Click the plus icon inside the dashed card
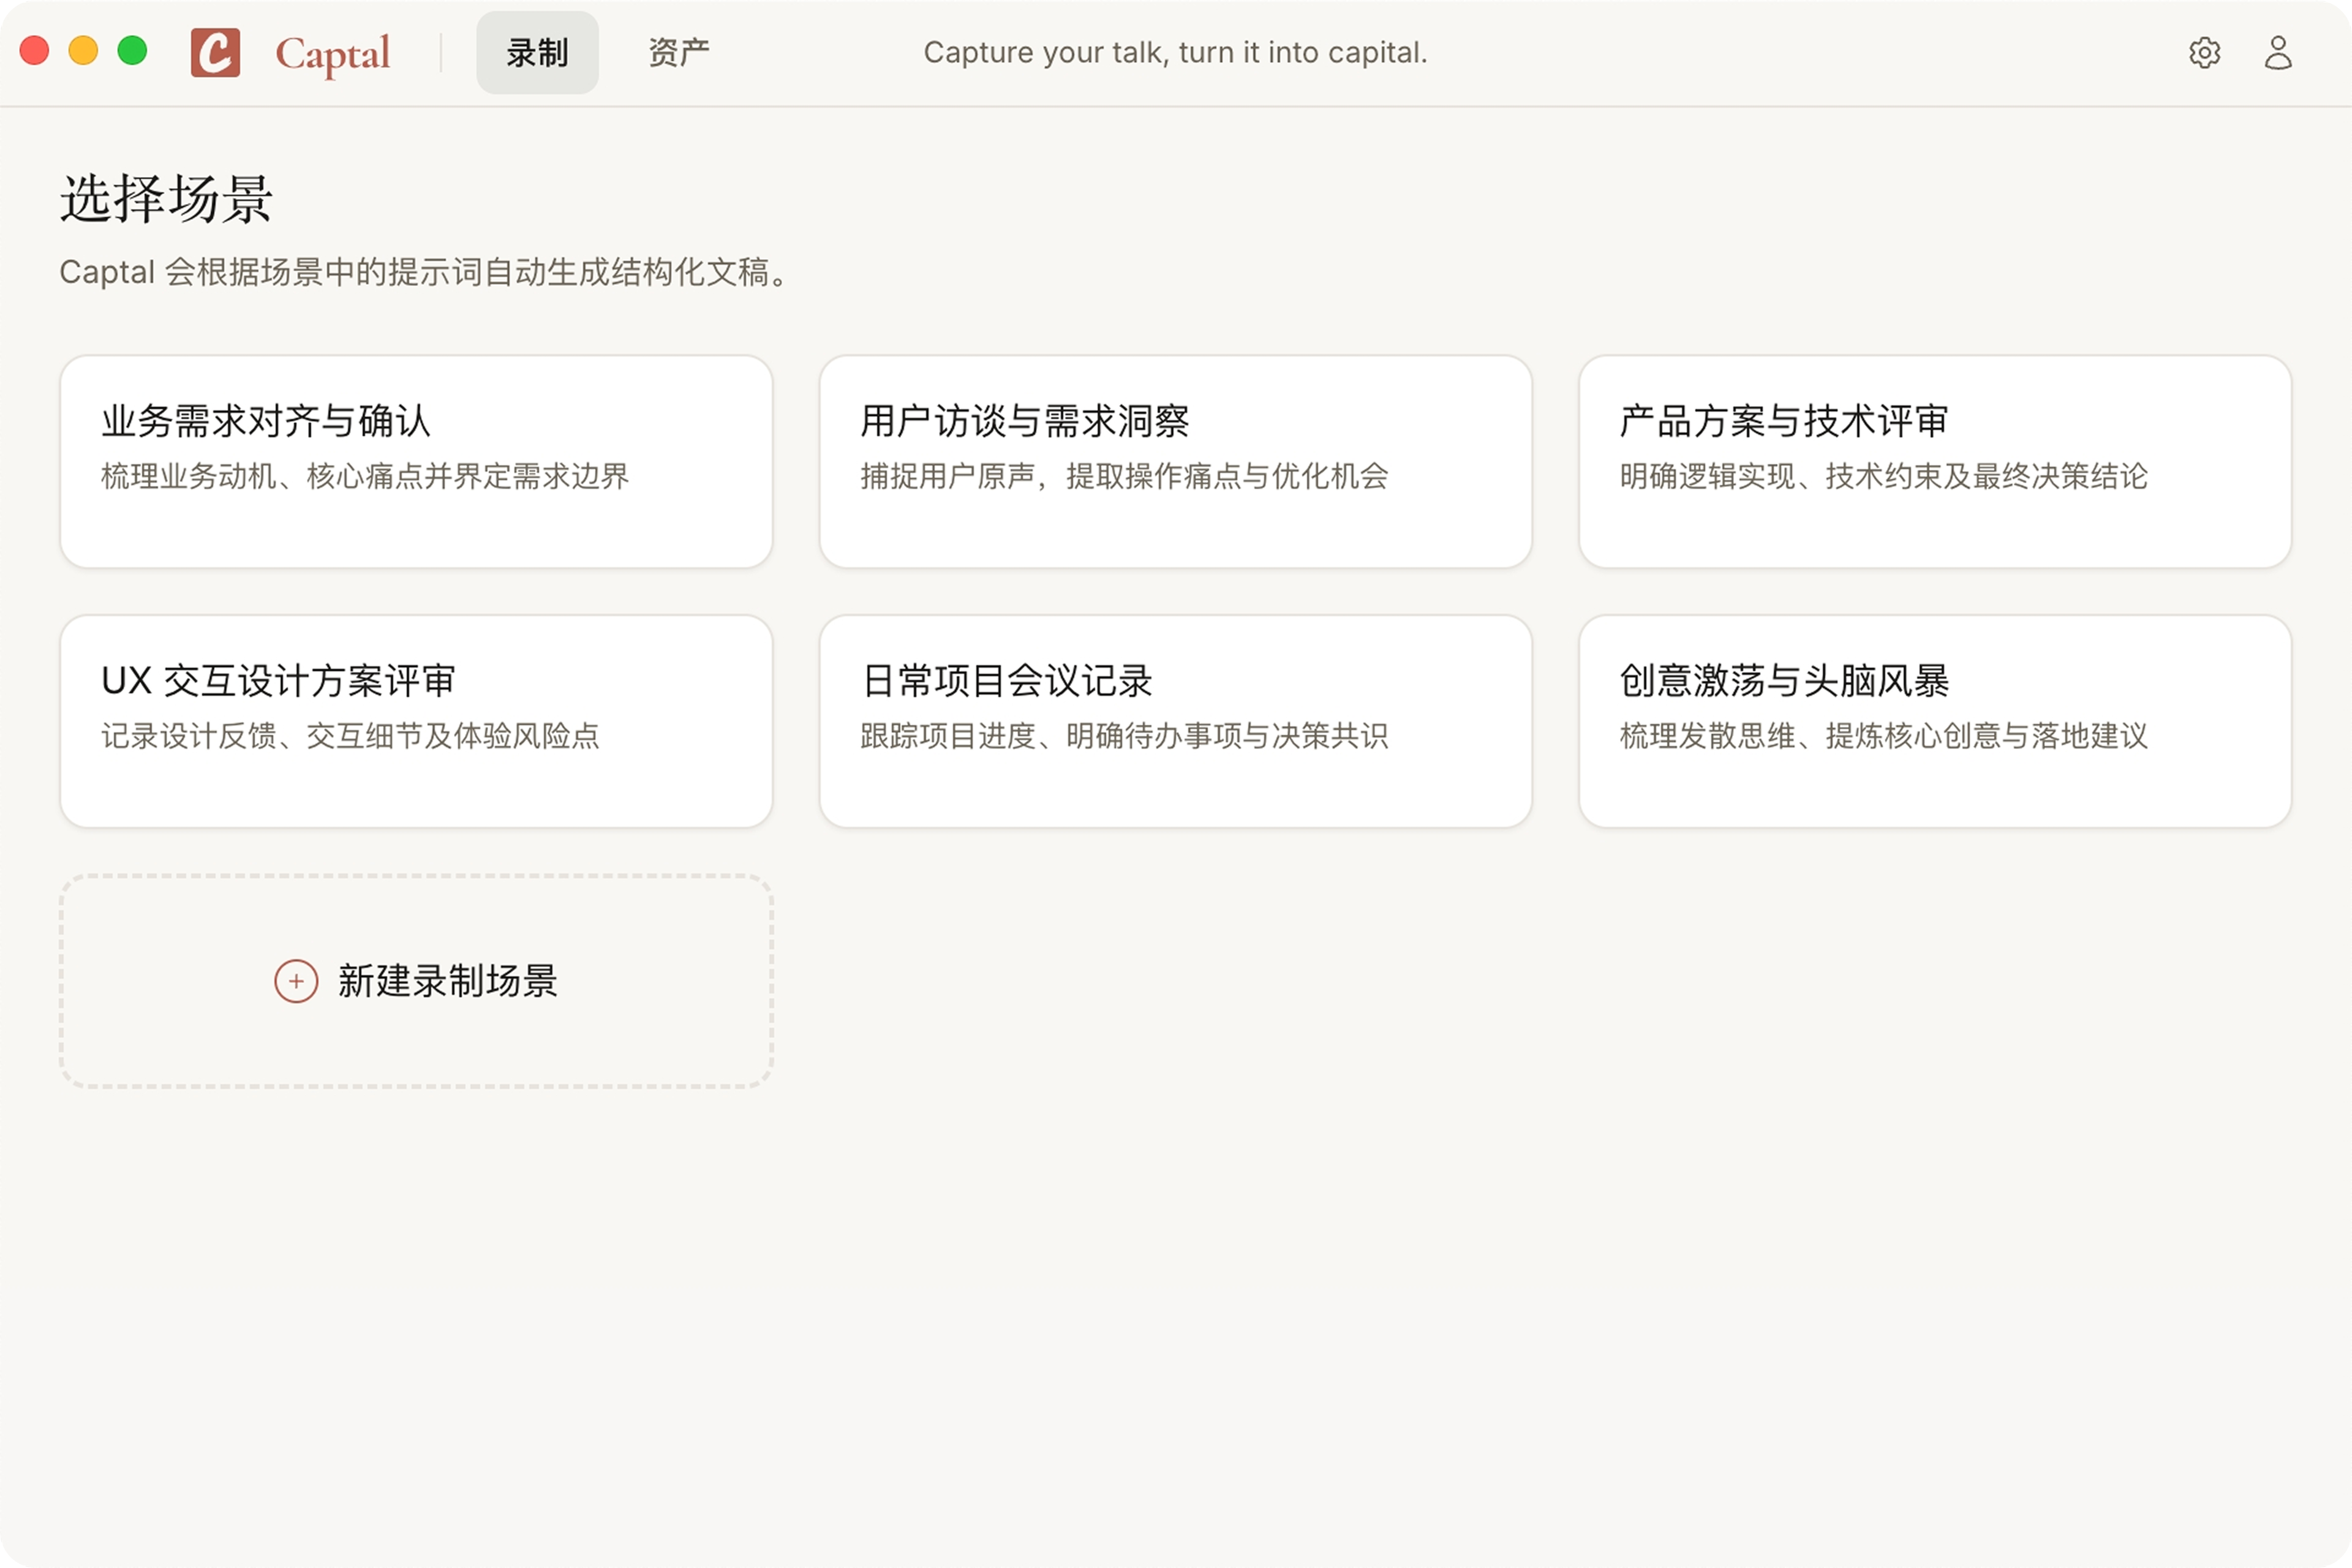Image resolution: width=2352 pixels, height=1568 pixels. click(296, 982)
